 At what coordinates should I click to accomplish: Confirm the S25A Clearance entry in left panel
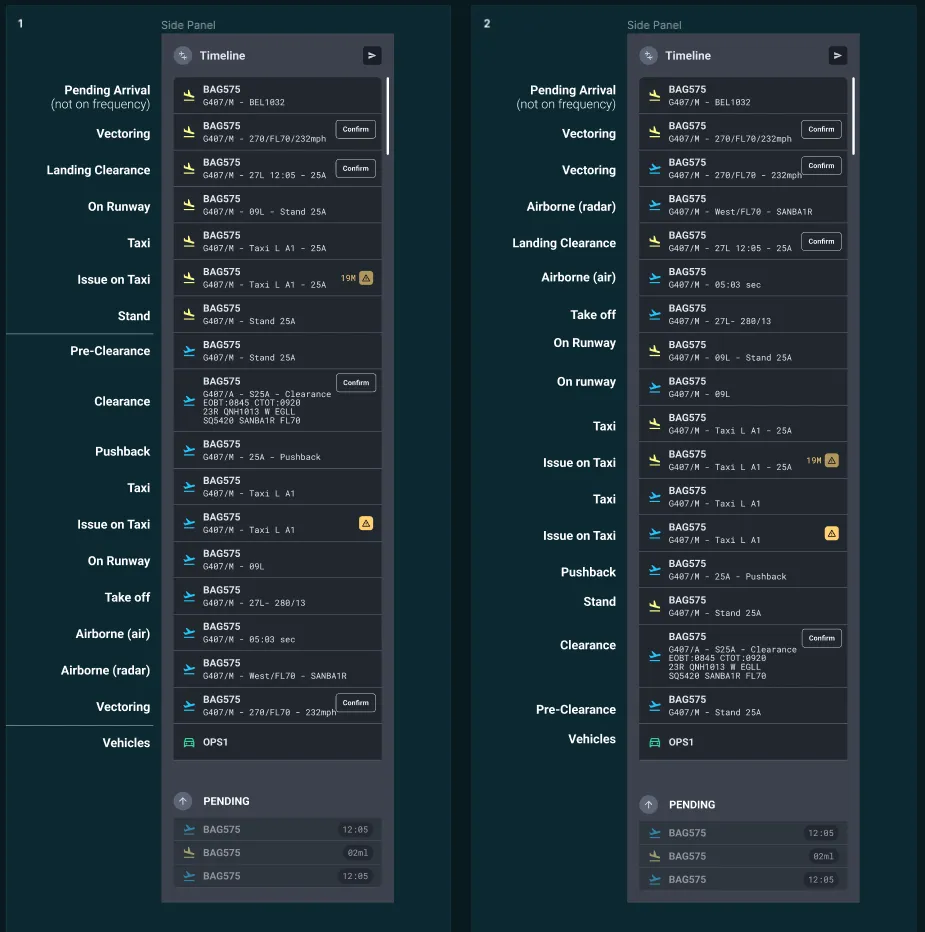(356, 382)
